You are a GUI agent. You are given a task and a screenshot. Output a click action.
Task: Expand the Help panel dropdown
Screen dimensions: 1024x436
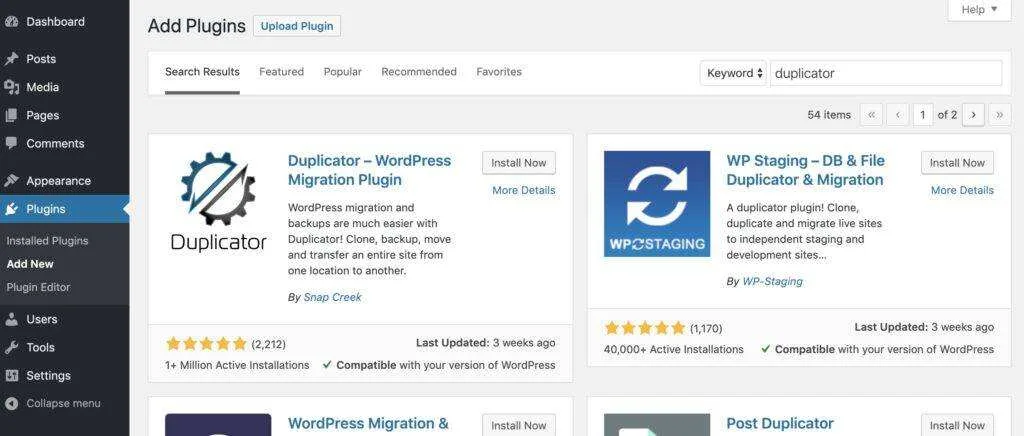[x=979, y=10]
